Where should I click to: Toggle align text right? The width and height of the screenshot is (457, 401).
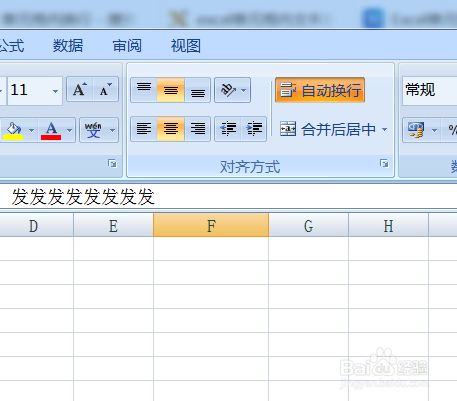pos(197,129)
